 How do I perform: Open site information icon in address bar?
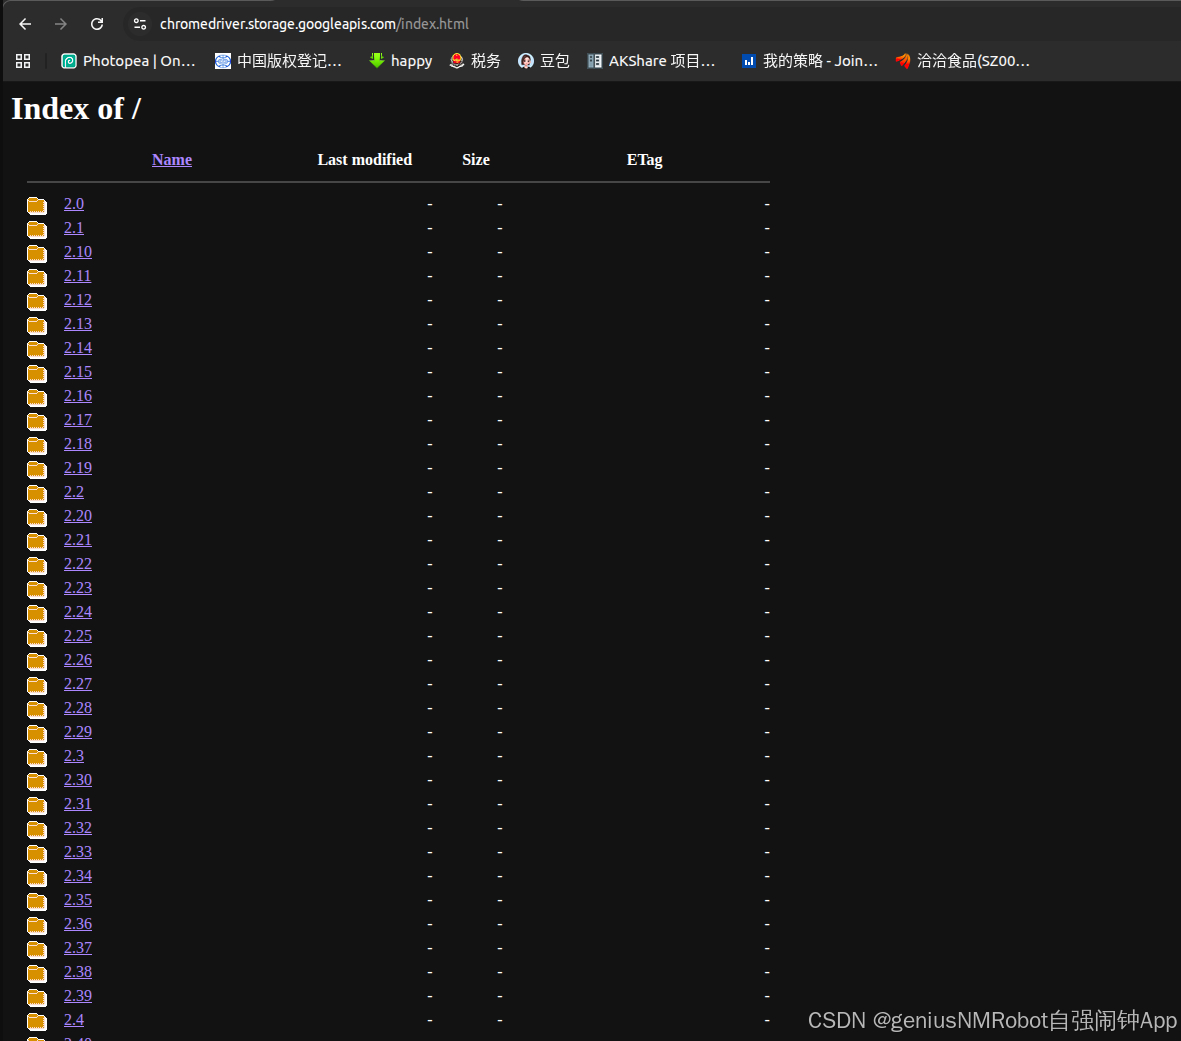click(139, 23)
